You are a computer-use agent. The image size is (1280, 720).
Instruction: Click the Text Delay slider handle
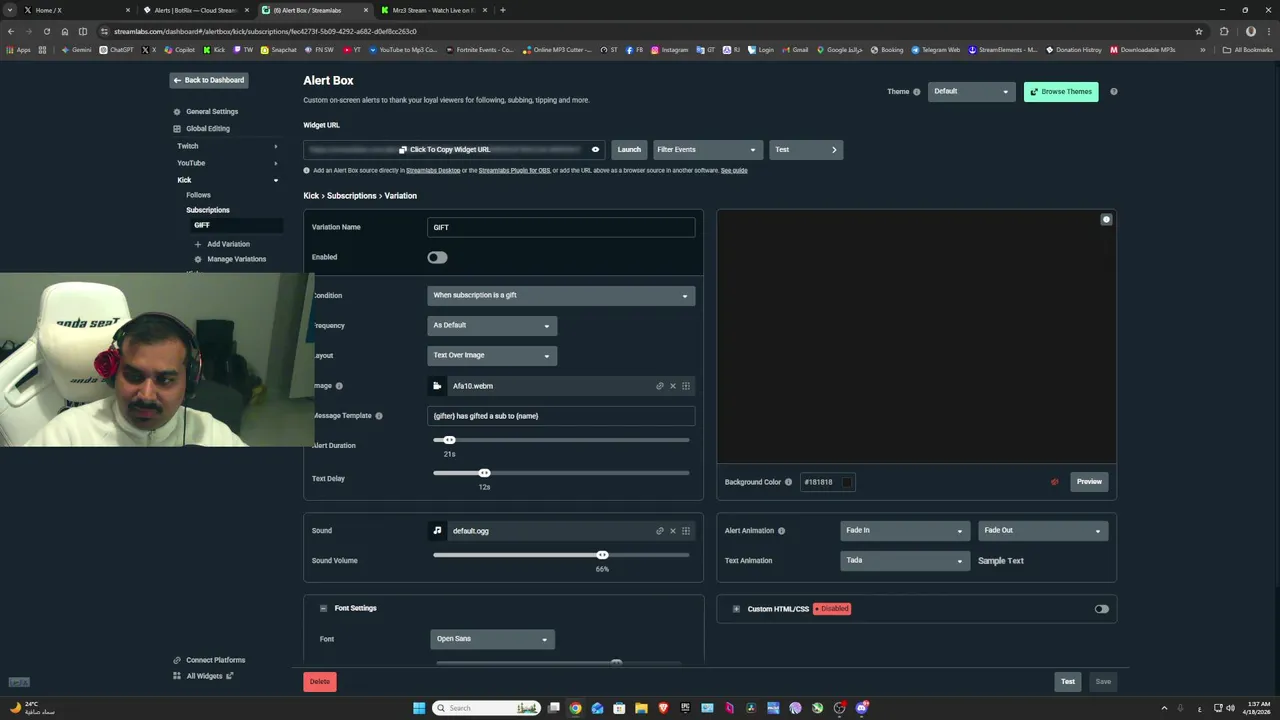point(484,473)
